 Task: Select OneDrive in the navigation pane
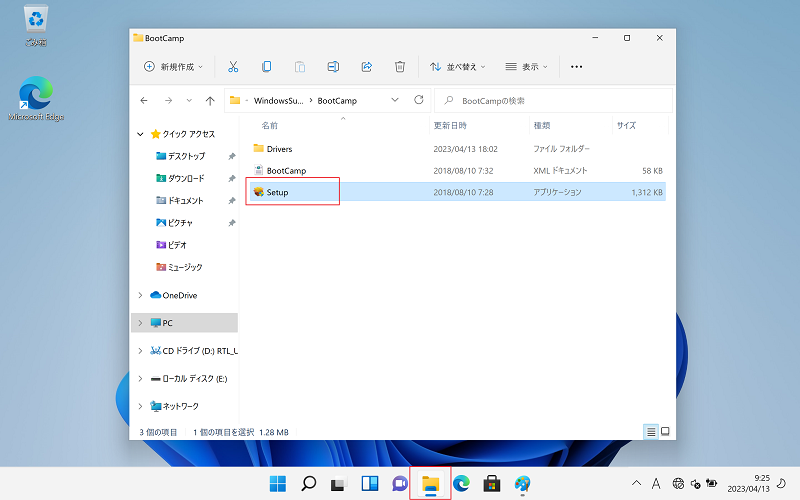click(x=180, y=295)
